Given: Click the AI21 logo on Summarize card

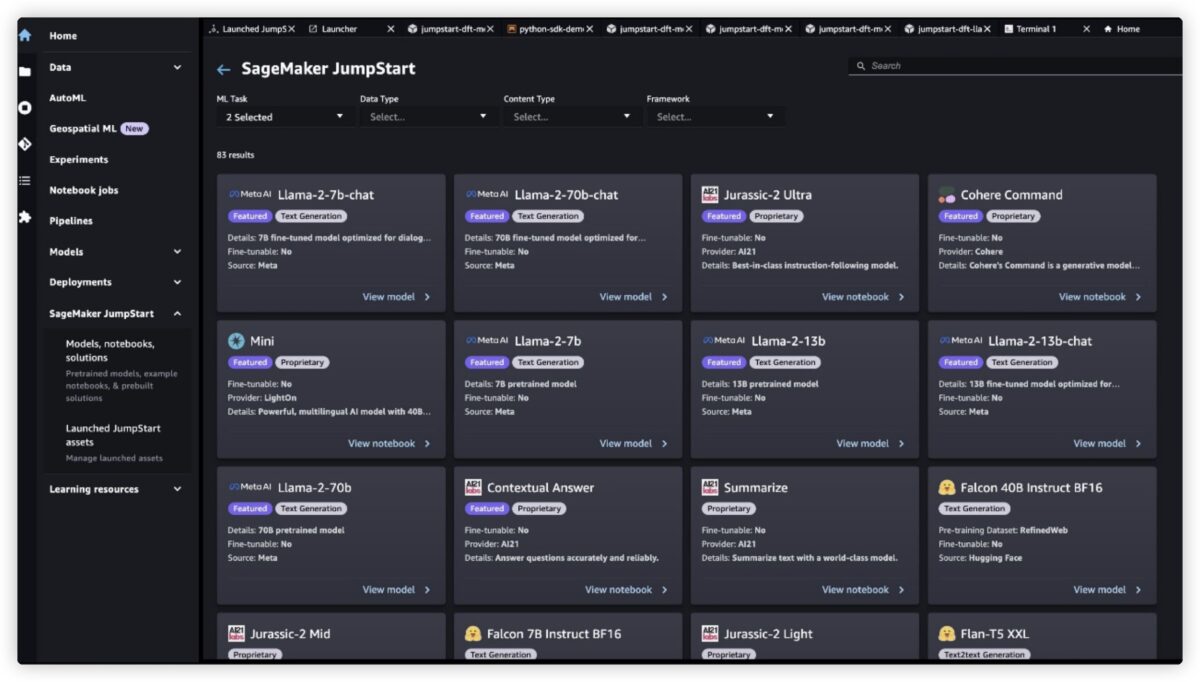Looking at the screenshot, I should [710, 487].
